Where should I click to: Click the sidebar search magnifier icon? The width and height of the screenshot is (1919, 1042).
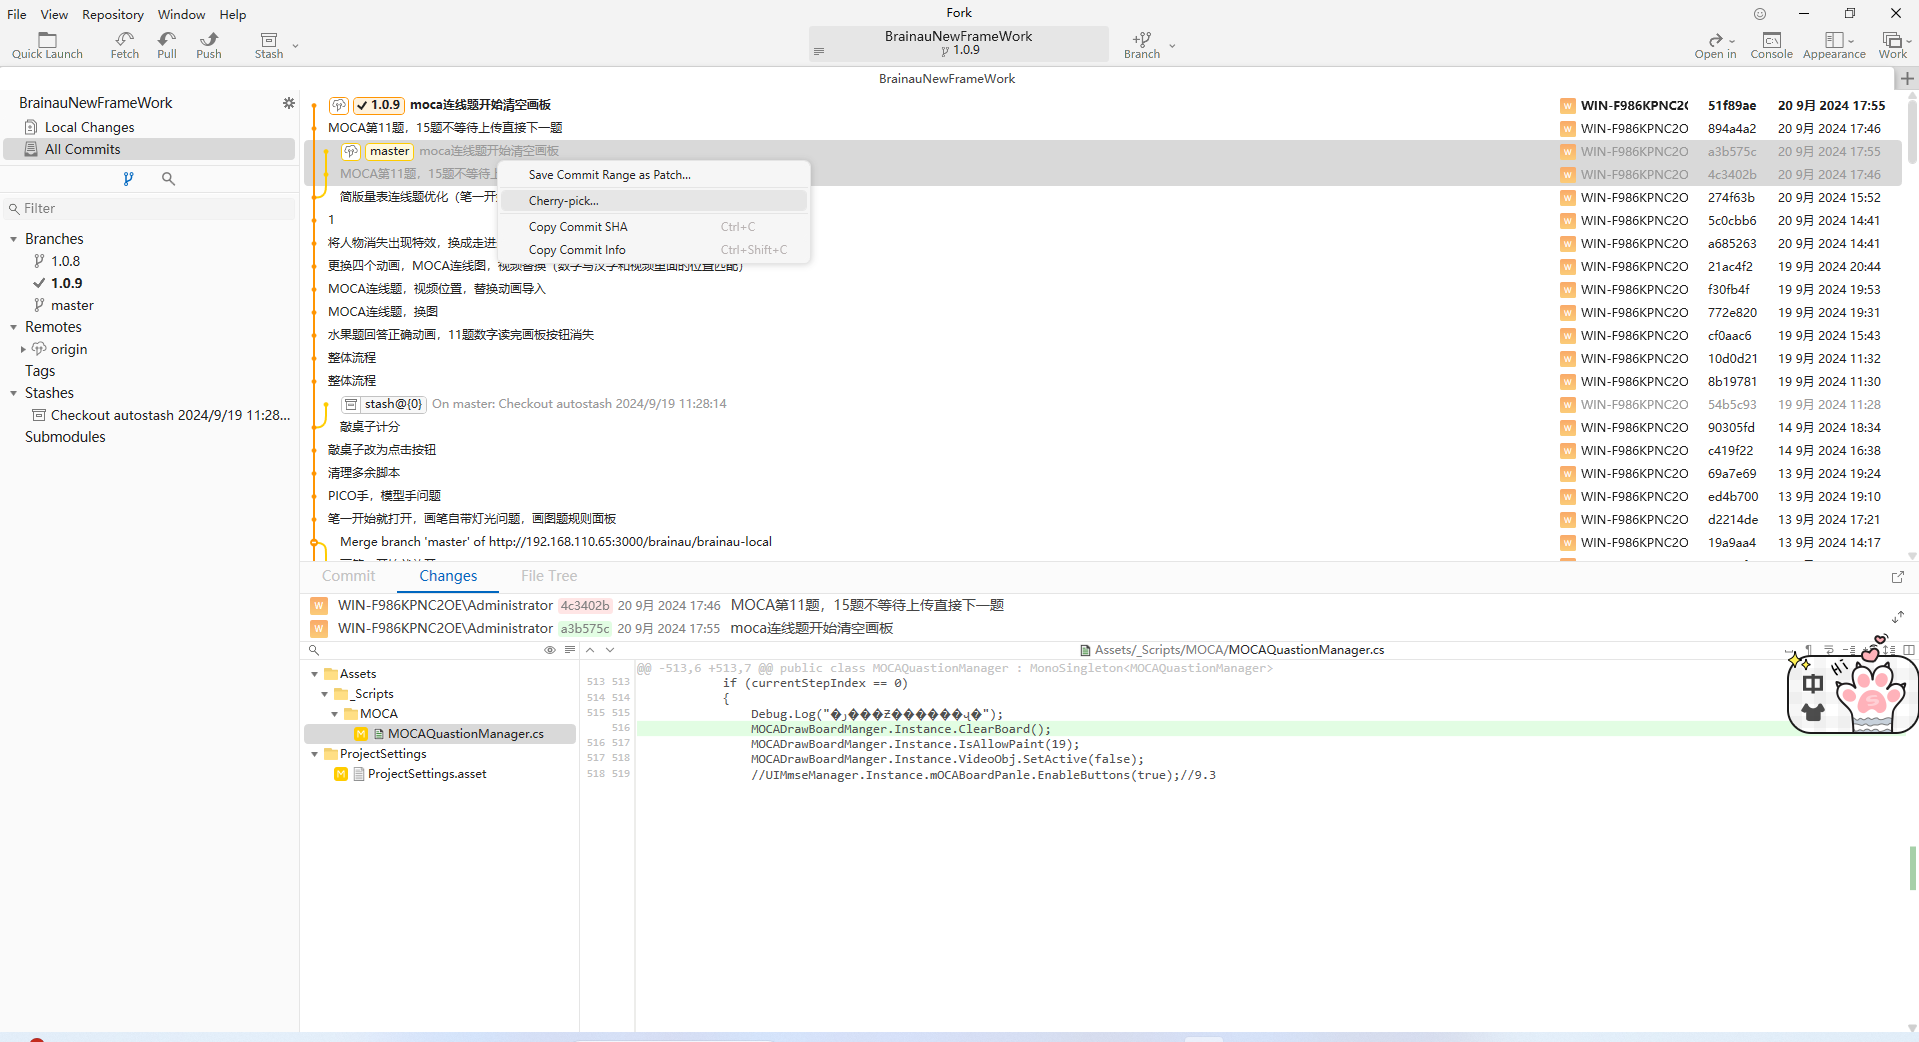pos(168,178)
